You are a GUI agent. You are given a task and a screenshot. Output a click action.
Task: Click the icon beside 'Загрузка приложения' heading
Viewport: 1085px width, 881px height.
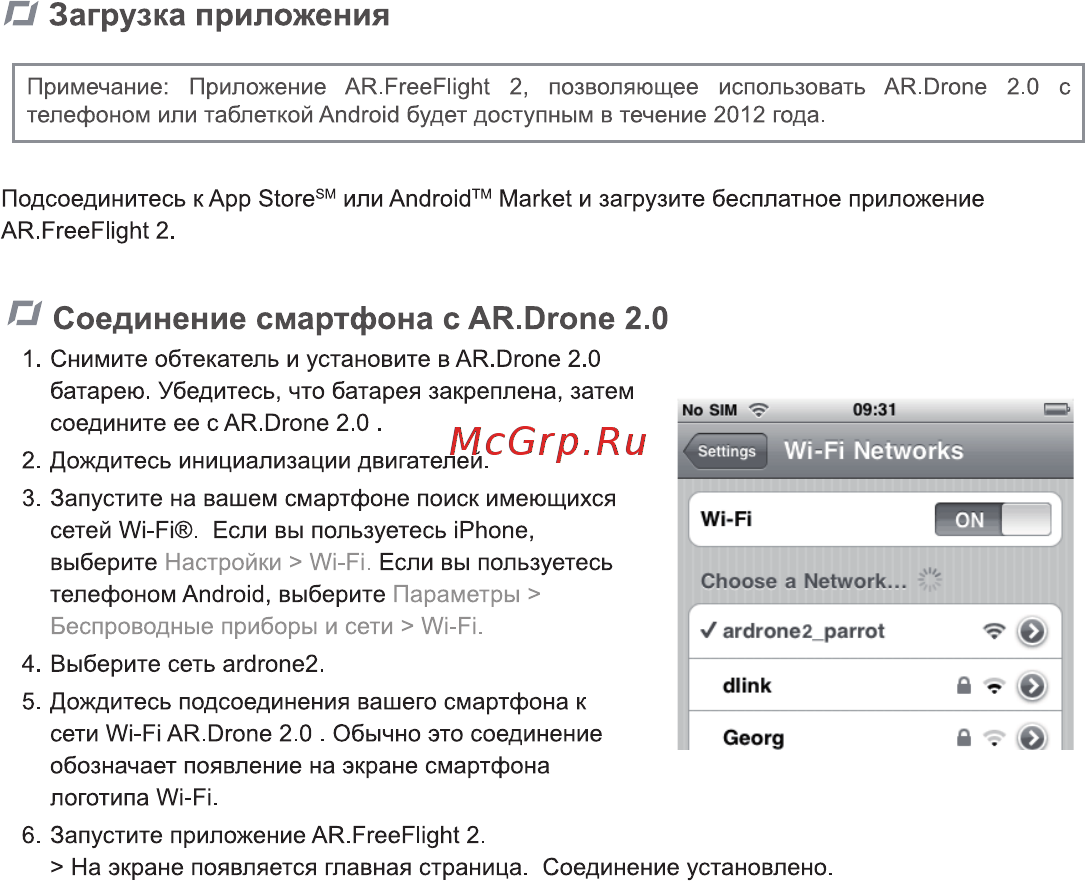coord(21,13)
